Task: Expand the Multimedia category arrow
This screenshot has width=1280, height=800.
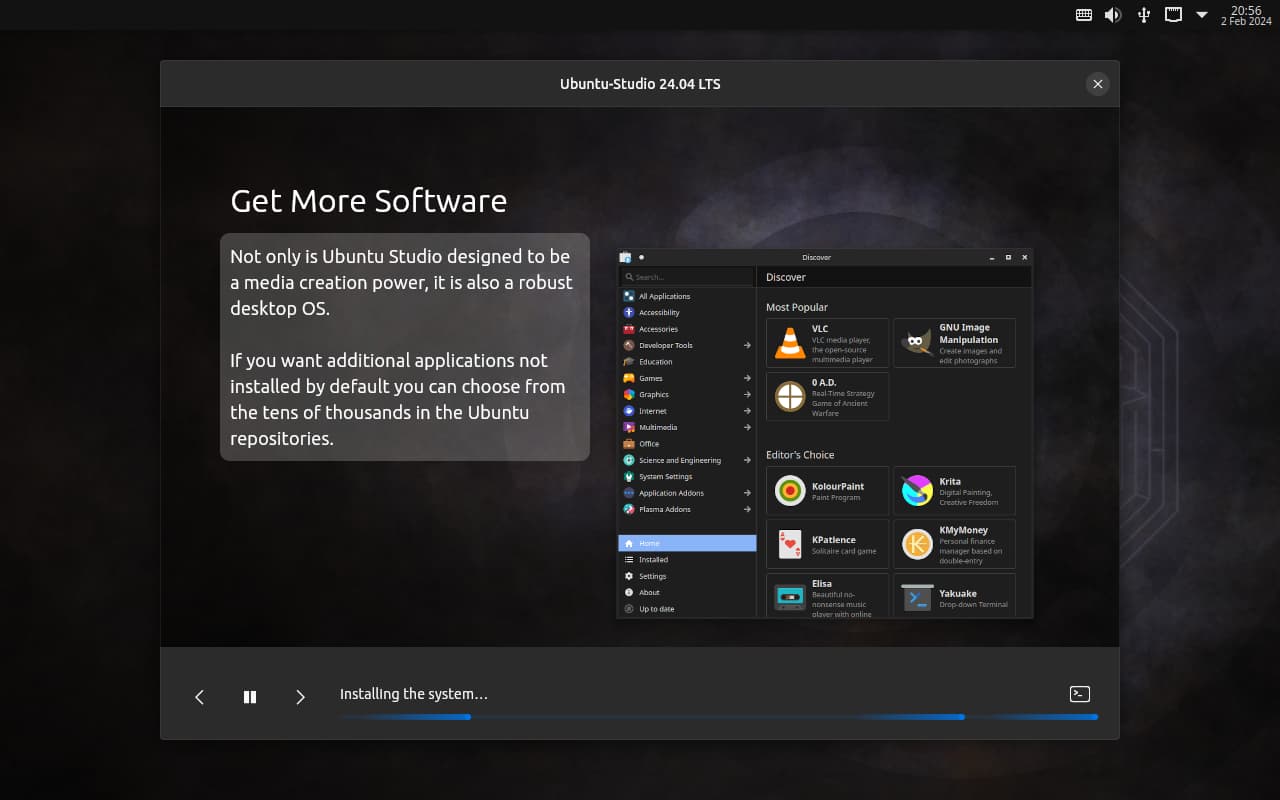Action: [x=747, y=427]
